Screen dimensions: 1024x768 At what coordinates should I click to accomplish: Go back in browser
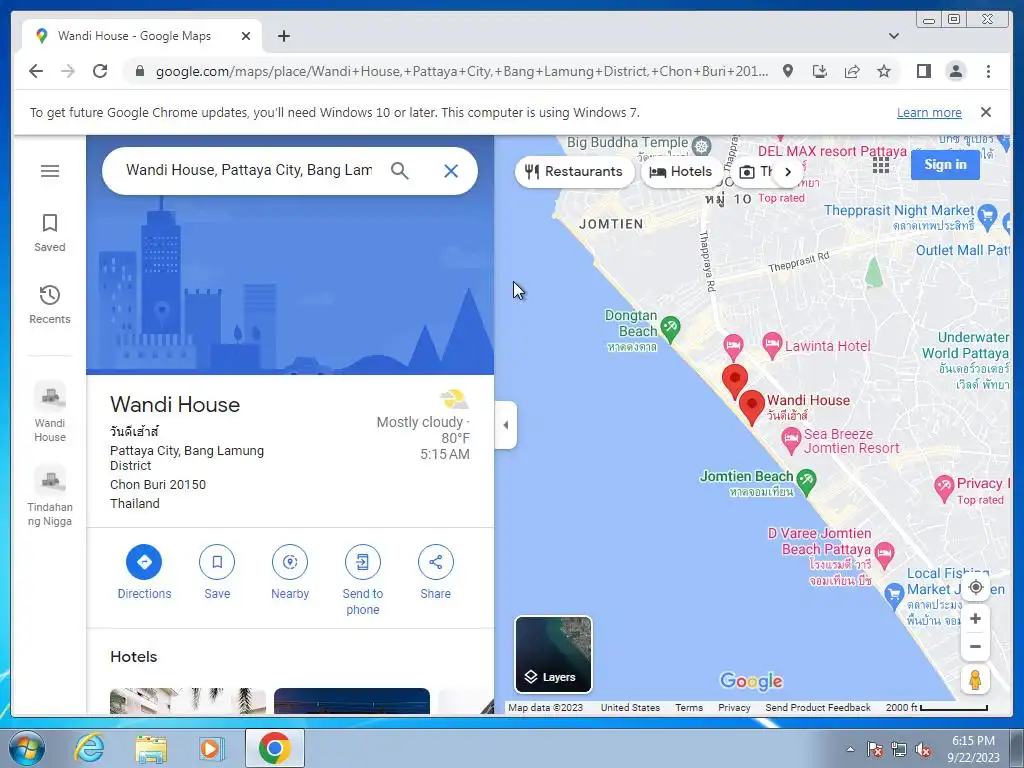pyautogui.click(x=36, y=71)
